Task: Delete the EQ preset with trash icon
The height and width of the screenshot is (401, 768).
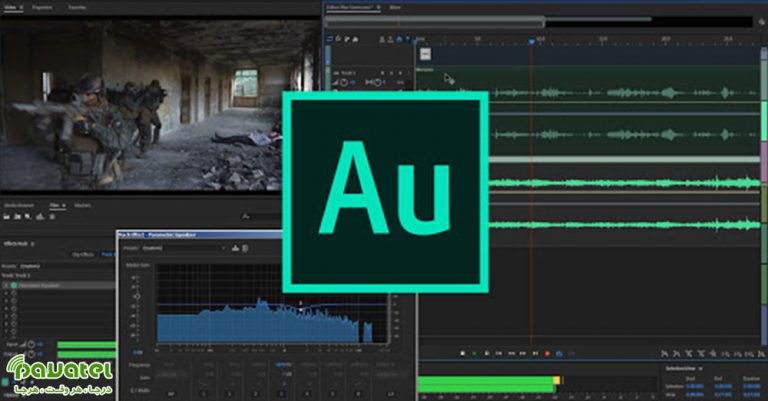Action: pos(245,248)
